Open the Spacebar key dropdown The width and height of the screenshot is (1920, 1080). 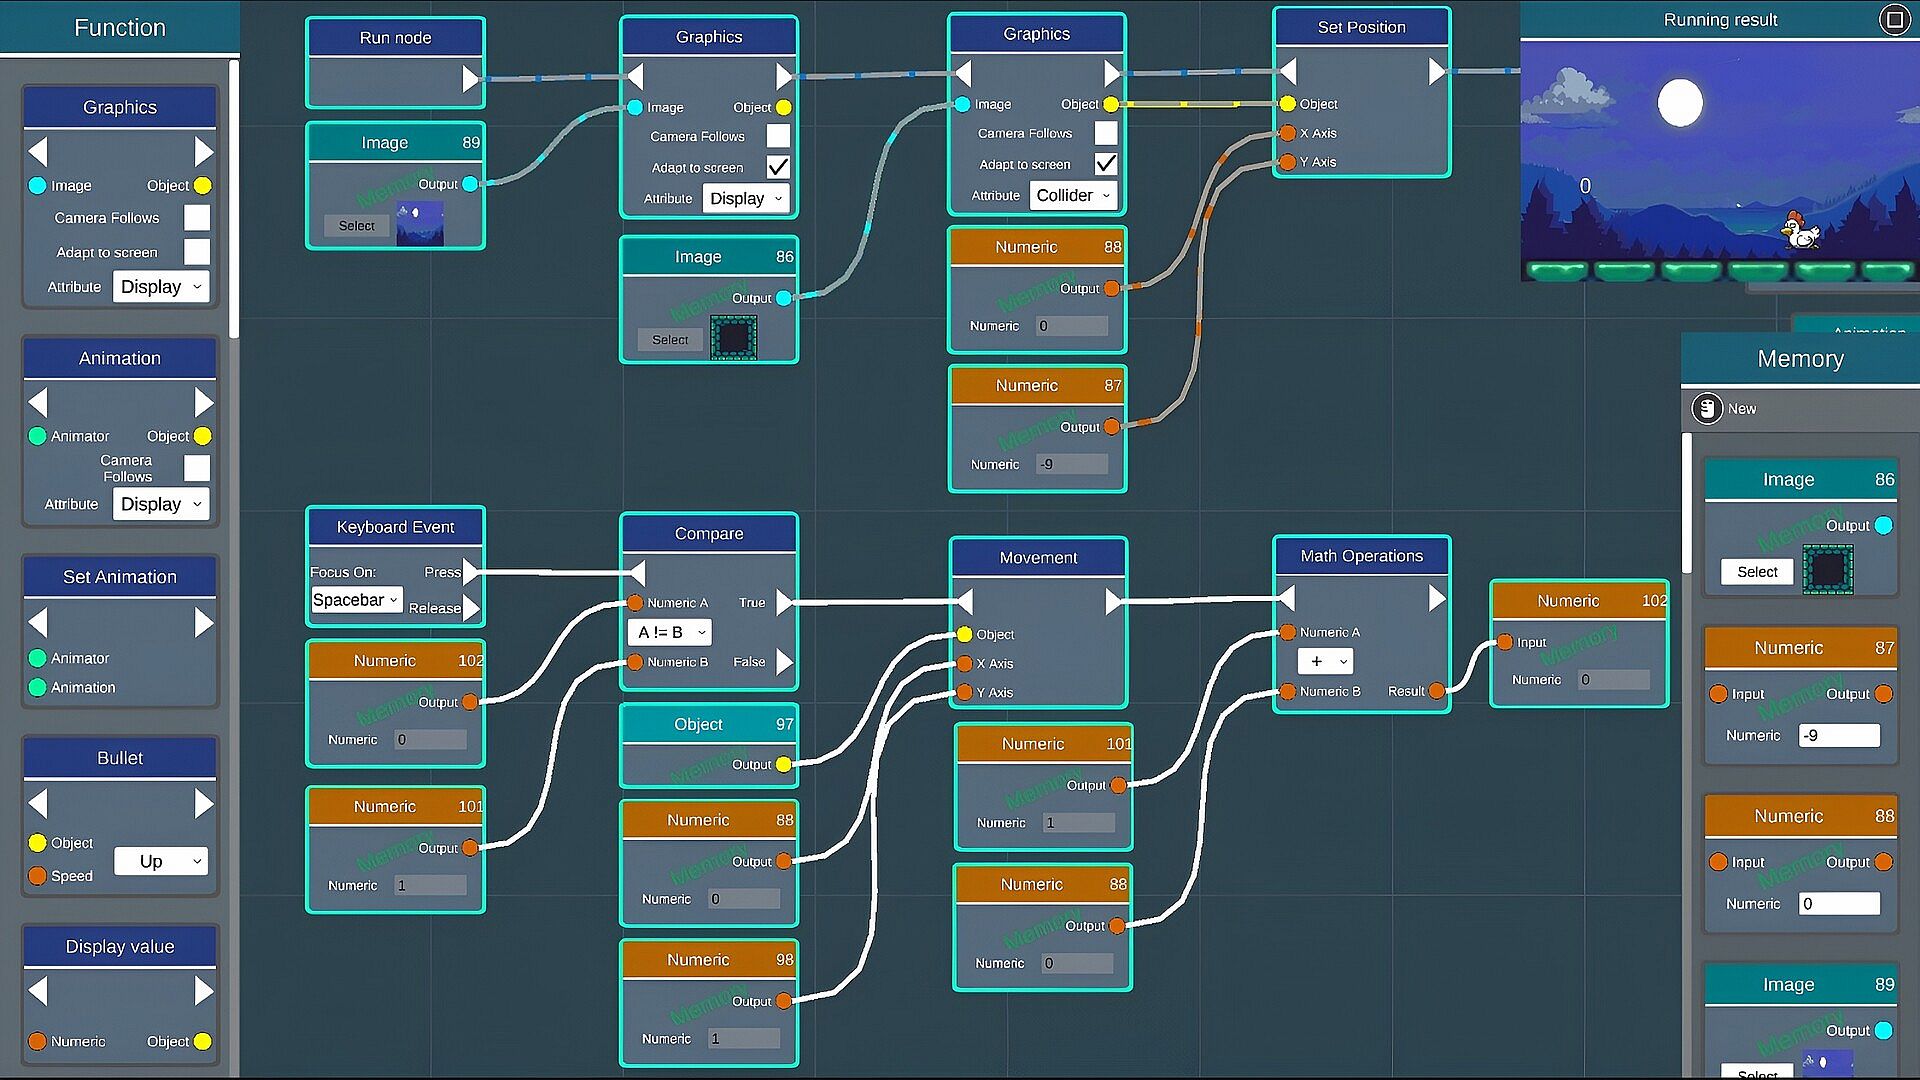(356, 600)
